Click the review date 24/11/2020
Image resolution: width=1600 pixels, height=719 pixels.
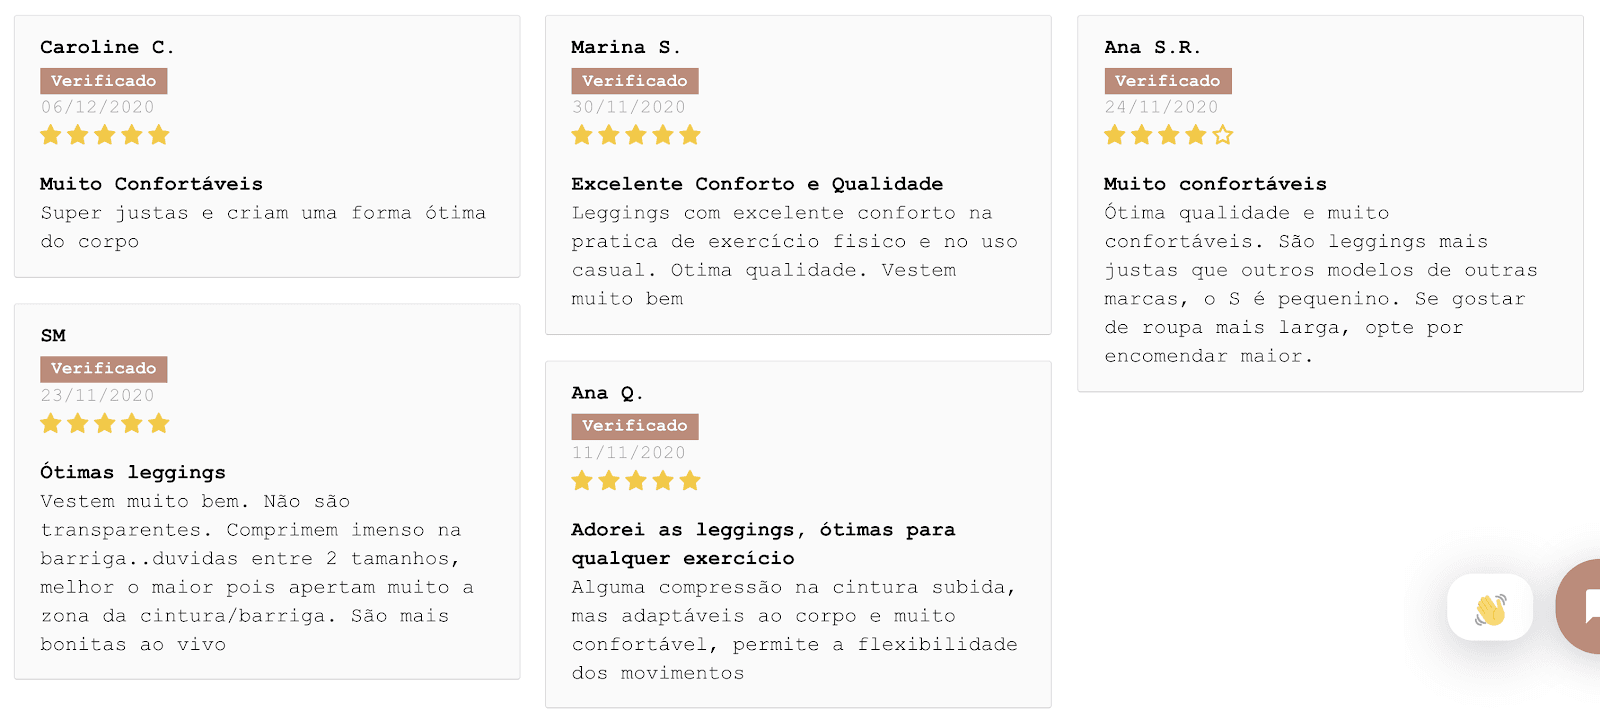tap(1161, 107)
